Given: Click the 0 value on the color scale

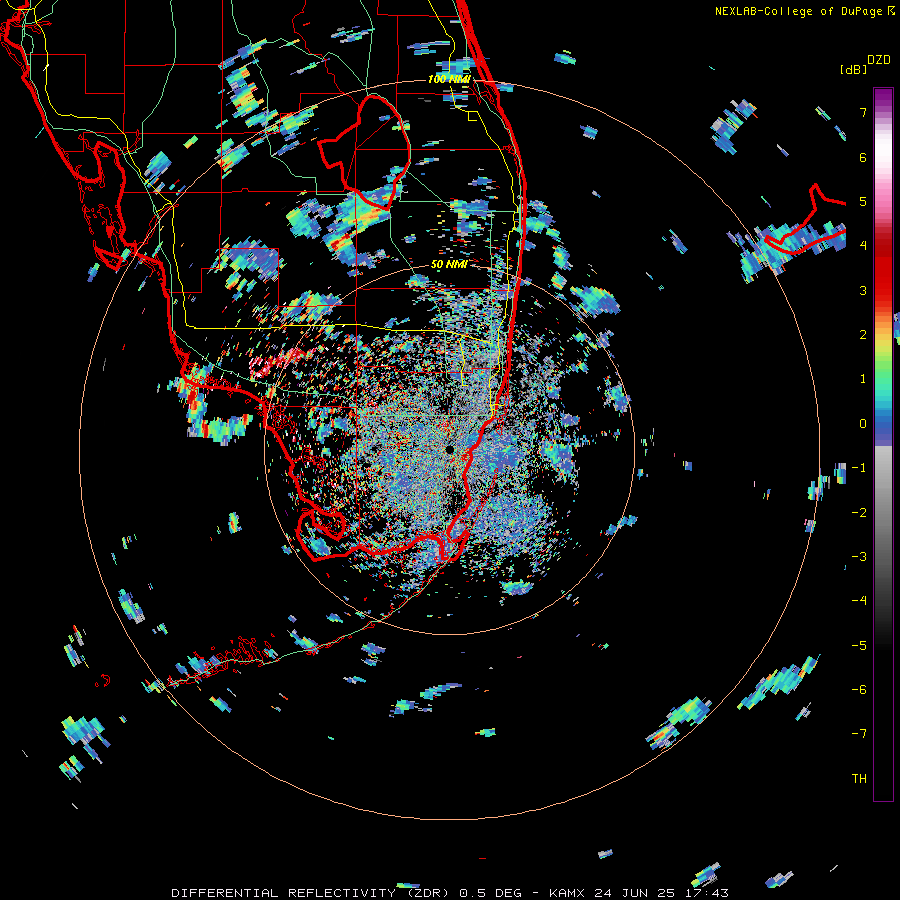Looking at the screenshot, I should point(863,424).
